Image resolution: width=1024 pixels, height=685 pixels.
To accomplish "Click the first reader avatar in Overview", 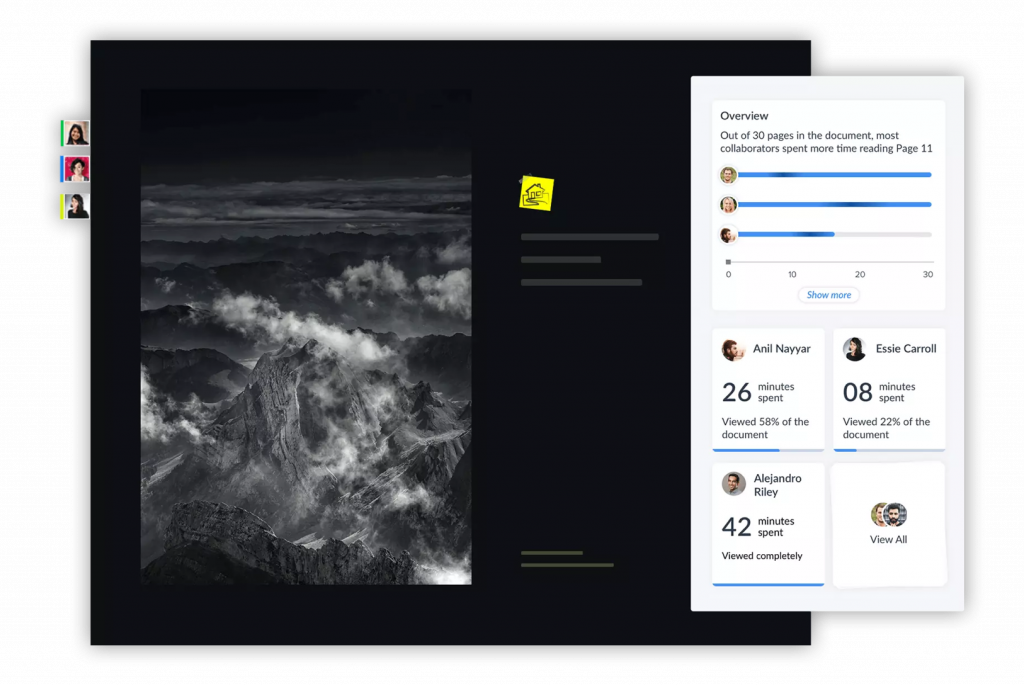I will click(728, 175).
